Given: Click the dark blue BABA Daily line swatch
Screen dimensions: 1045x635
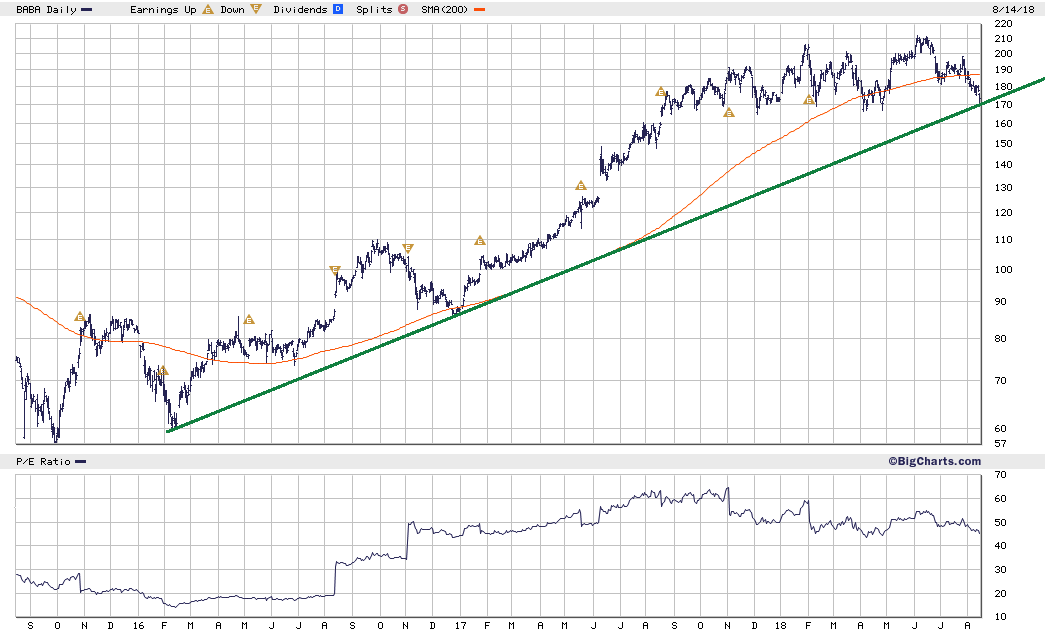Looking at the screenshot, I should [x=87, y=10].
